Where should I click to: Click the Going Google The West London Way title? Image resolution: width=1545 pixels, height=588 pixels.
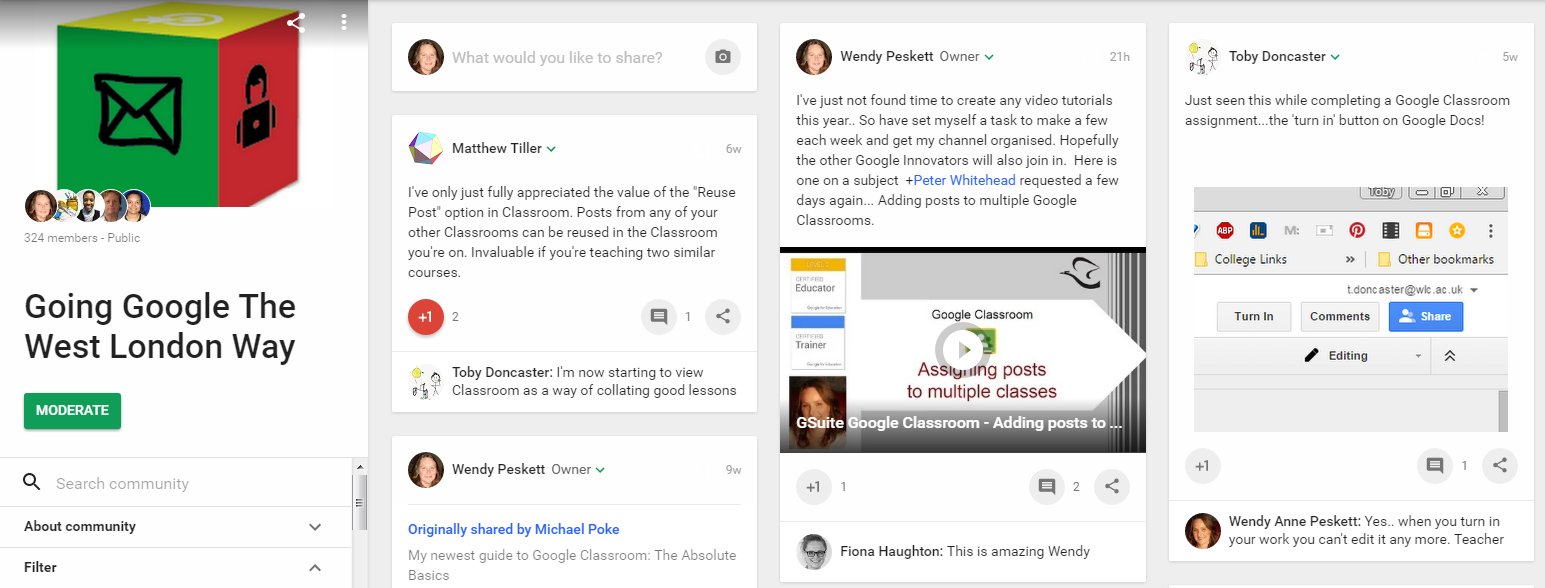tap(160, 326)
